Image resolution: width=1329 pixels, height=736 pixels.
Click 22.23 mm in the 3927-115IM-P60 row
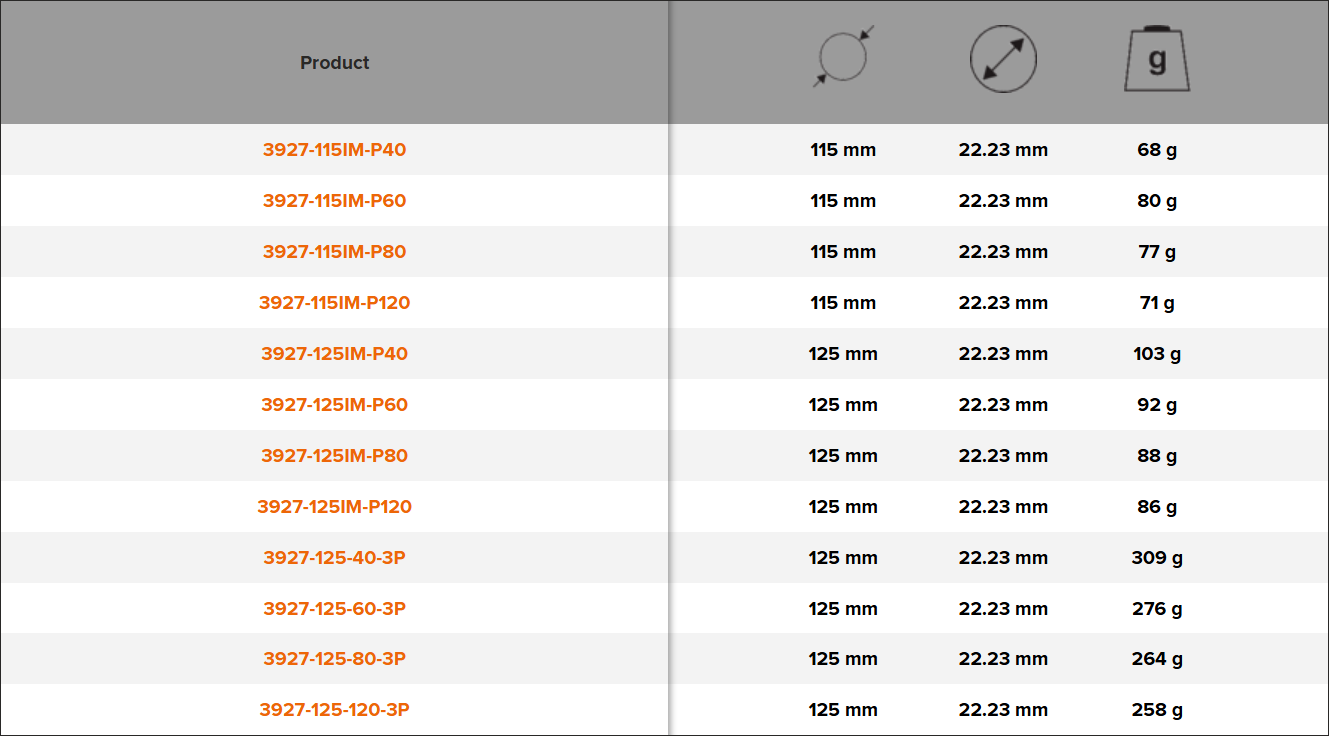(1003, 201)
